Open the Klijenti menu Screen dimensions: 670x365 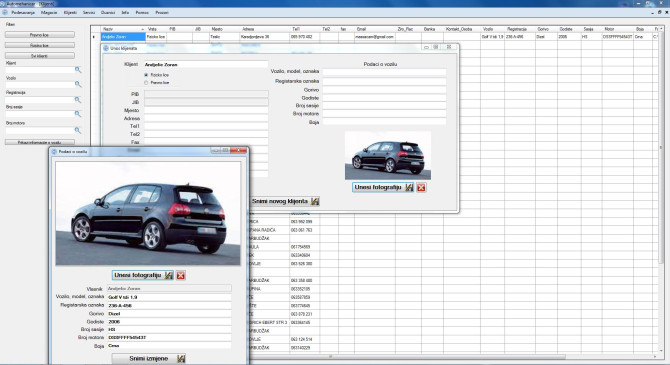[x=70, y=12]
